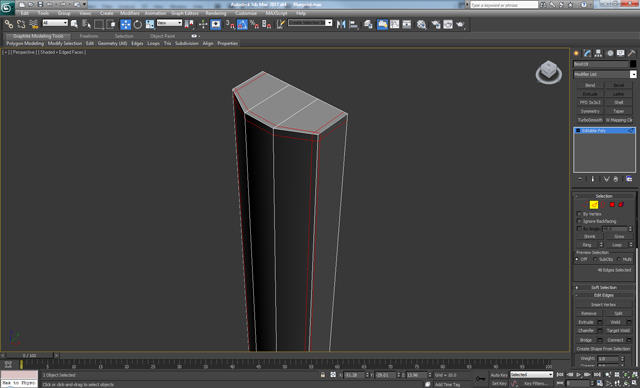
Task: Activate the Select Object tool
Action: pyautogui.click(x=74, y=24)
